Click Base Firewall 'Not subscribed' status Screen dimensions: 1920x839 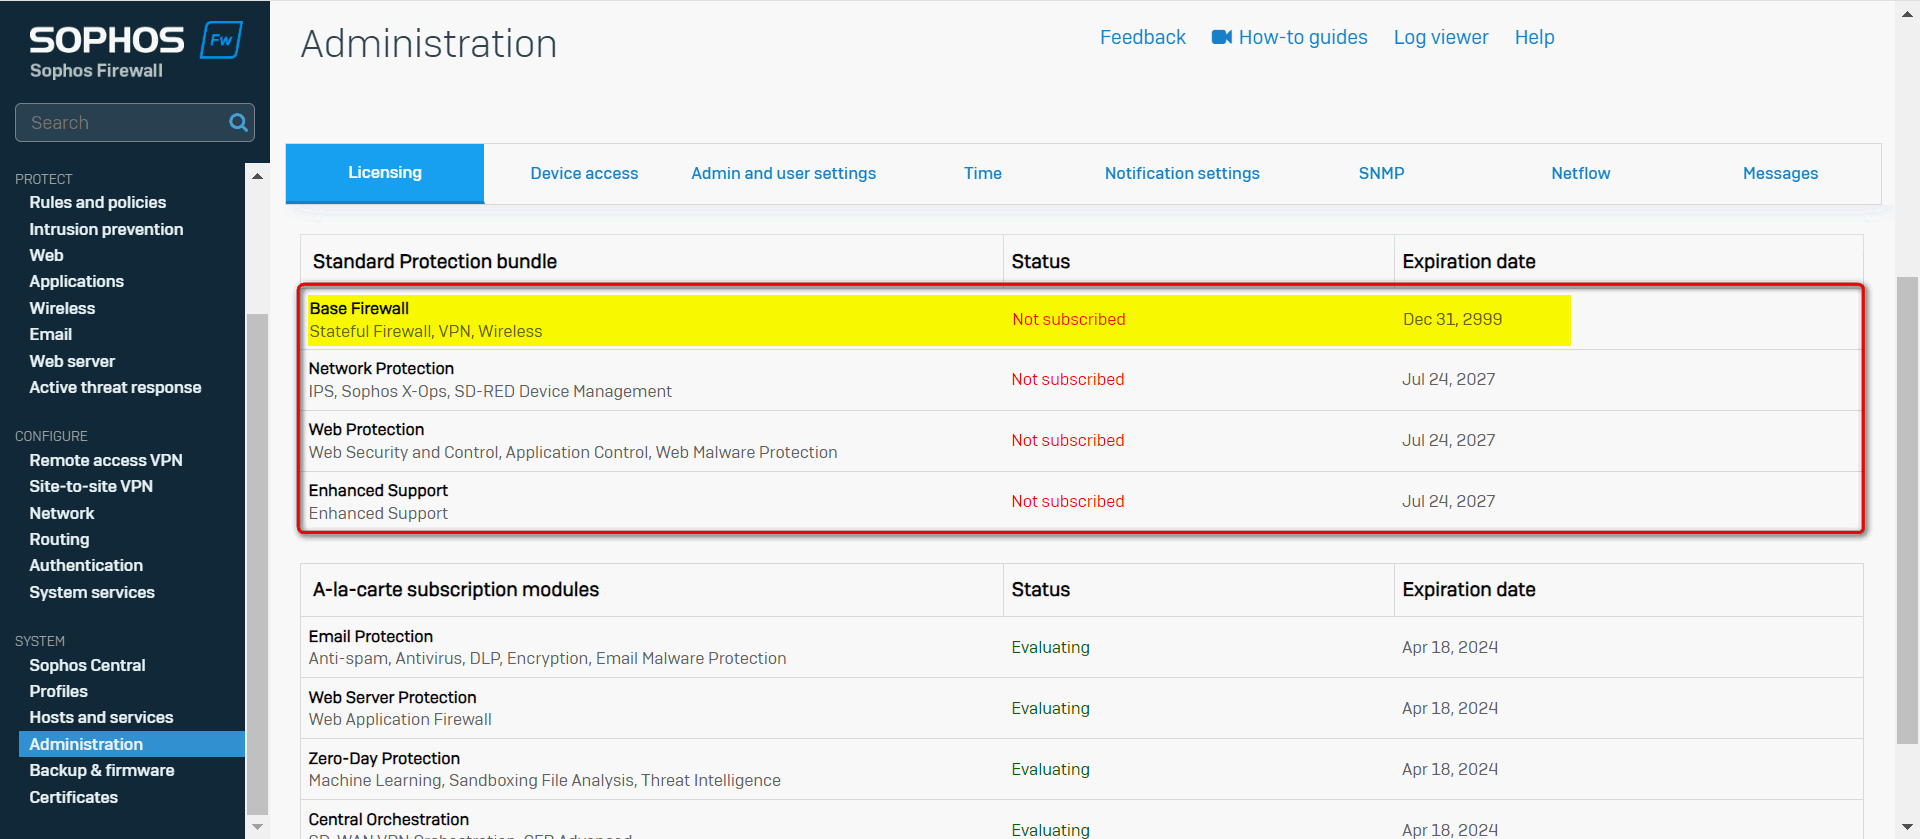pos(1069,319)
